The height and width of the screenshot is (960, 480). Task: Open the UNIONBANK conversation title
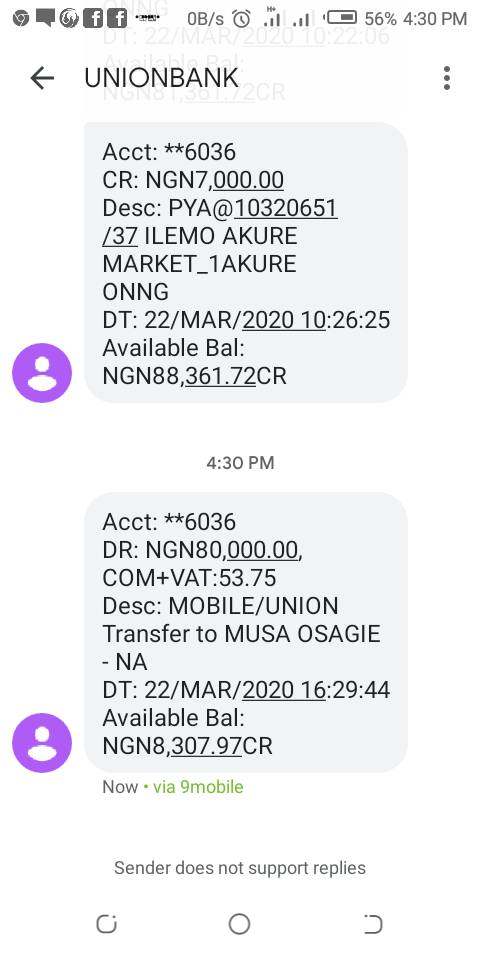click(161, 78)
